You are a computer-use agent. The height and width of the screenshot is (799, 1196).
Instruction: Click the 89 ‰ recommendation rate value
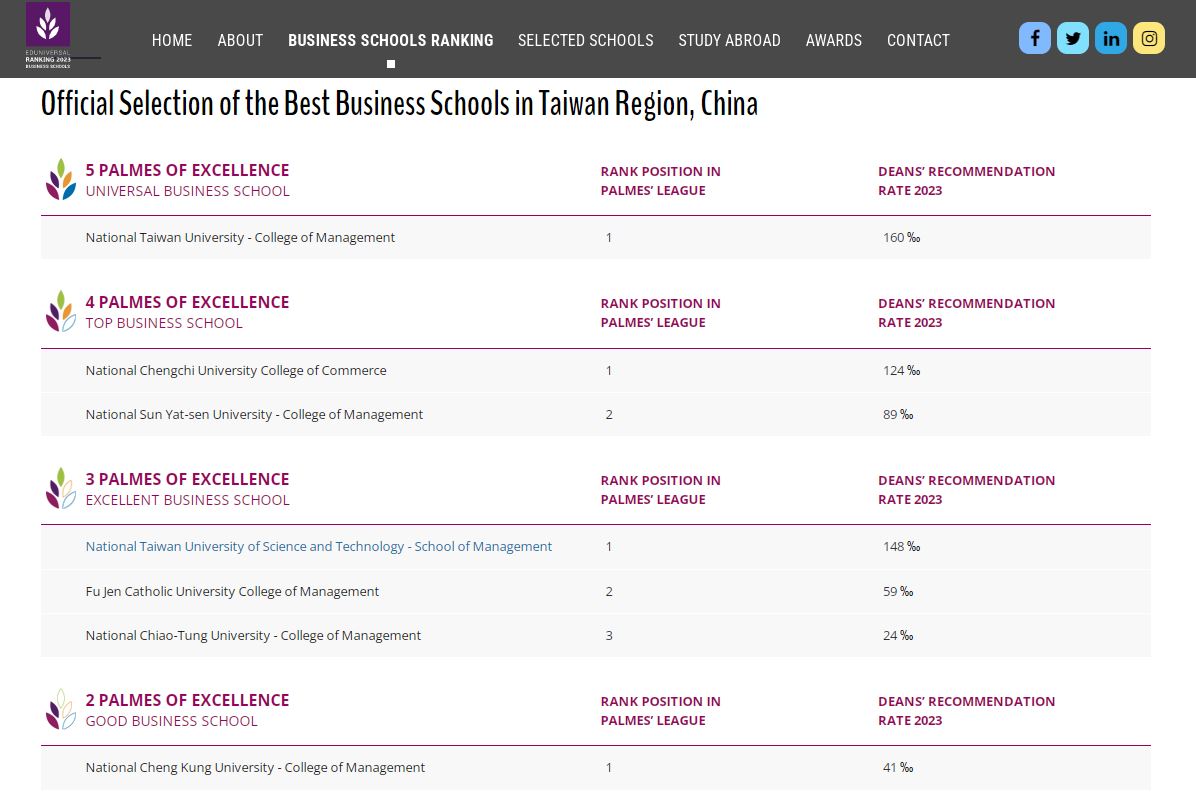click(x=898, y=415)
